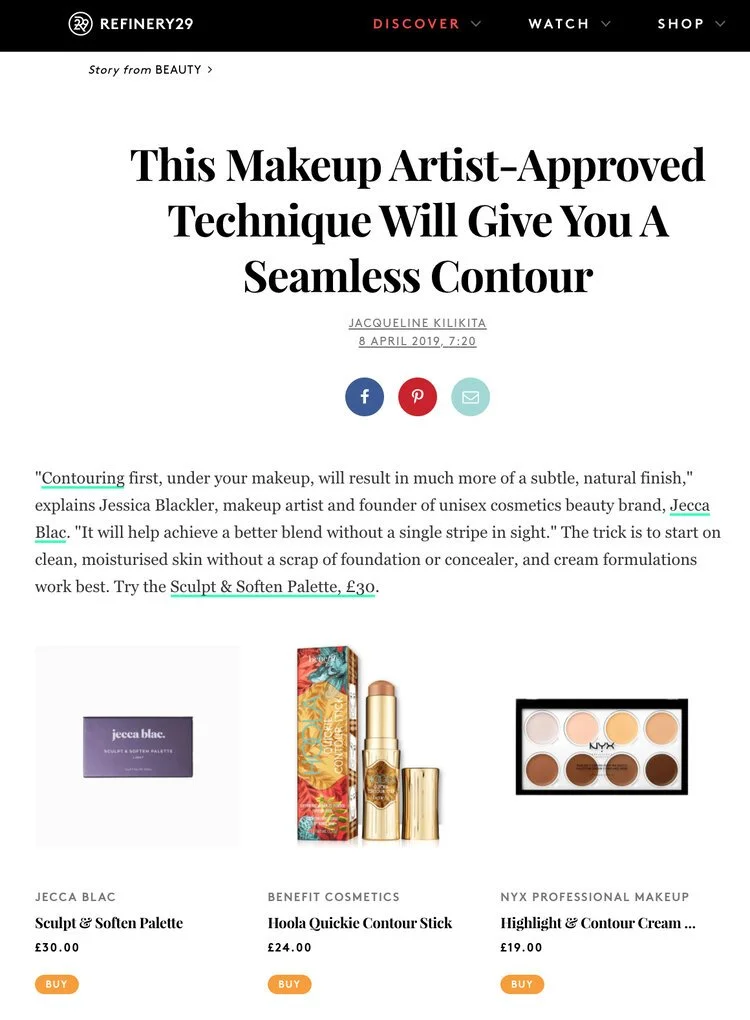This screenshot has width=750, height=1020.
Task: Open the Jecca Blac product image
Action: point(137,746)
